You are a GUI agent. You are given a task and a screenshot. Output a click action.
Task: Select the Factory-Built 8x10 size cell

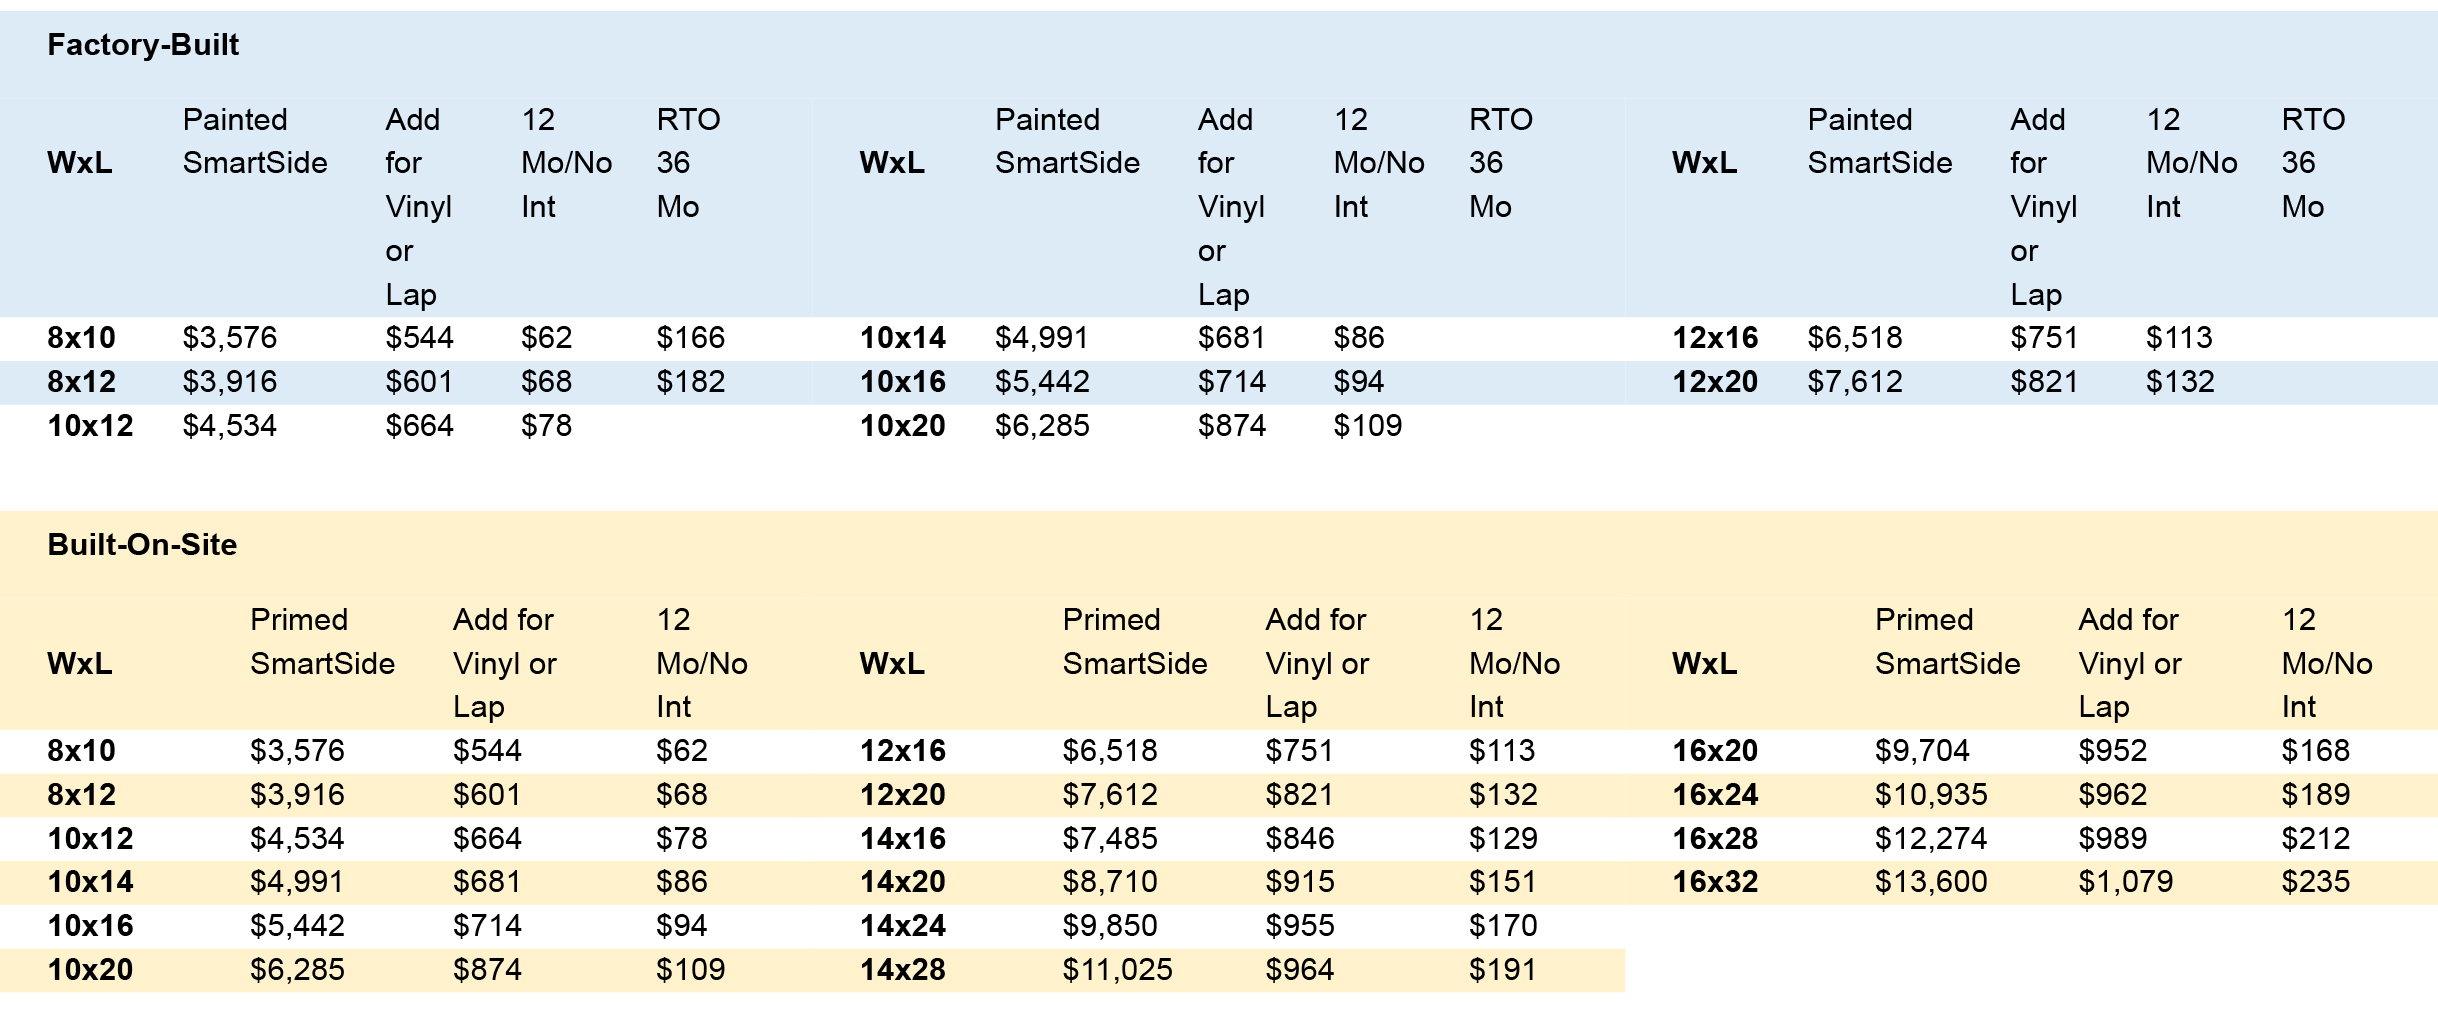click(81, 338)
